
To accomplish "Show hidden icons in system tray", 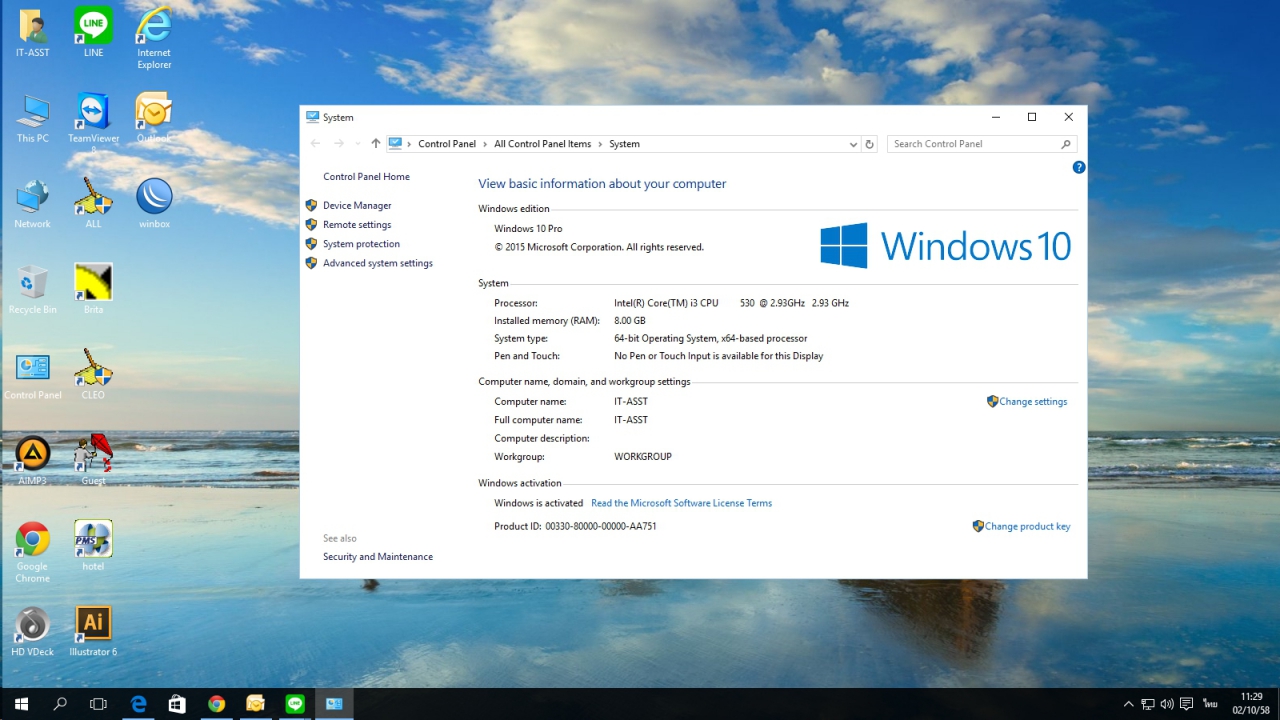I will [x=1129, y=704].
